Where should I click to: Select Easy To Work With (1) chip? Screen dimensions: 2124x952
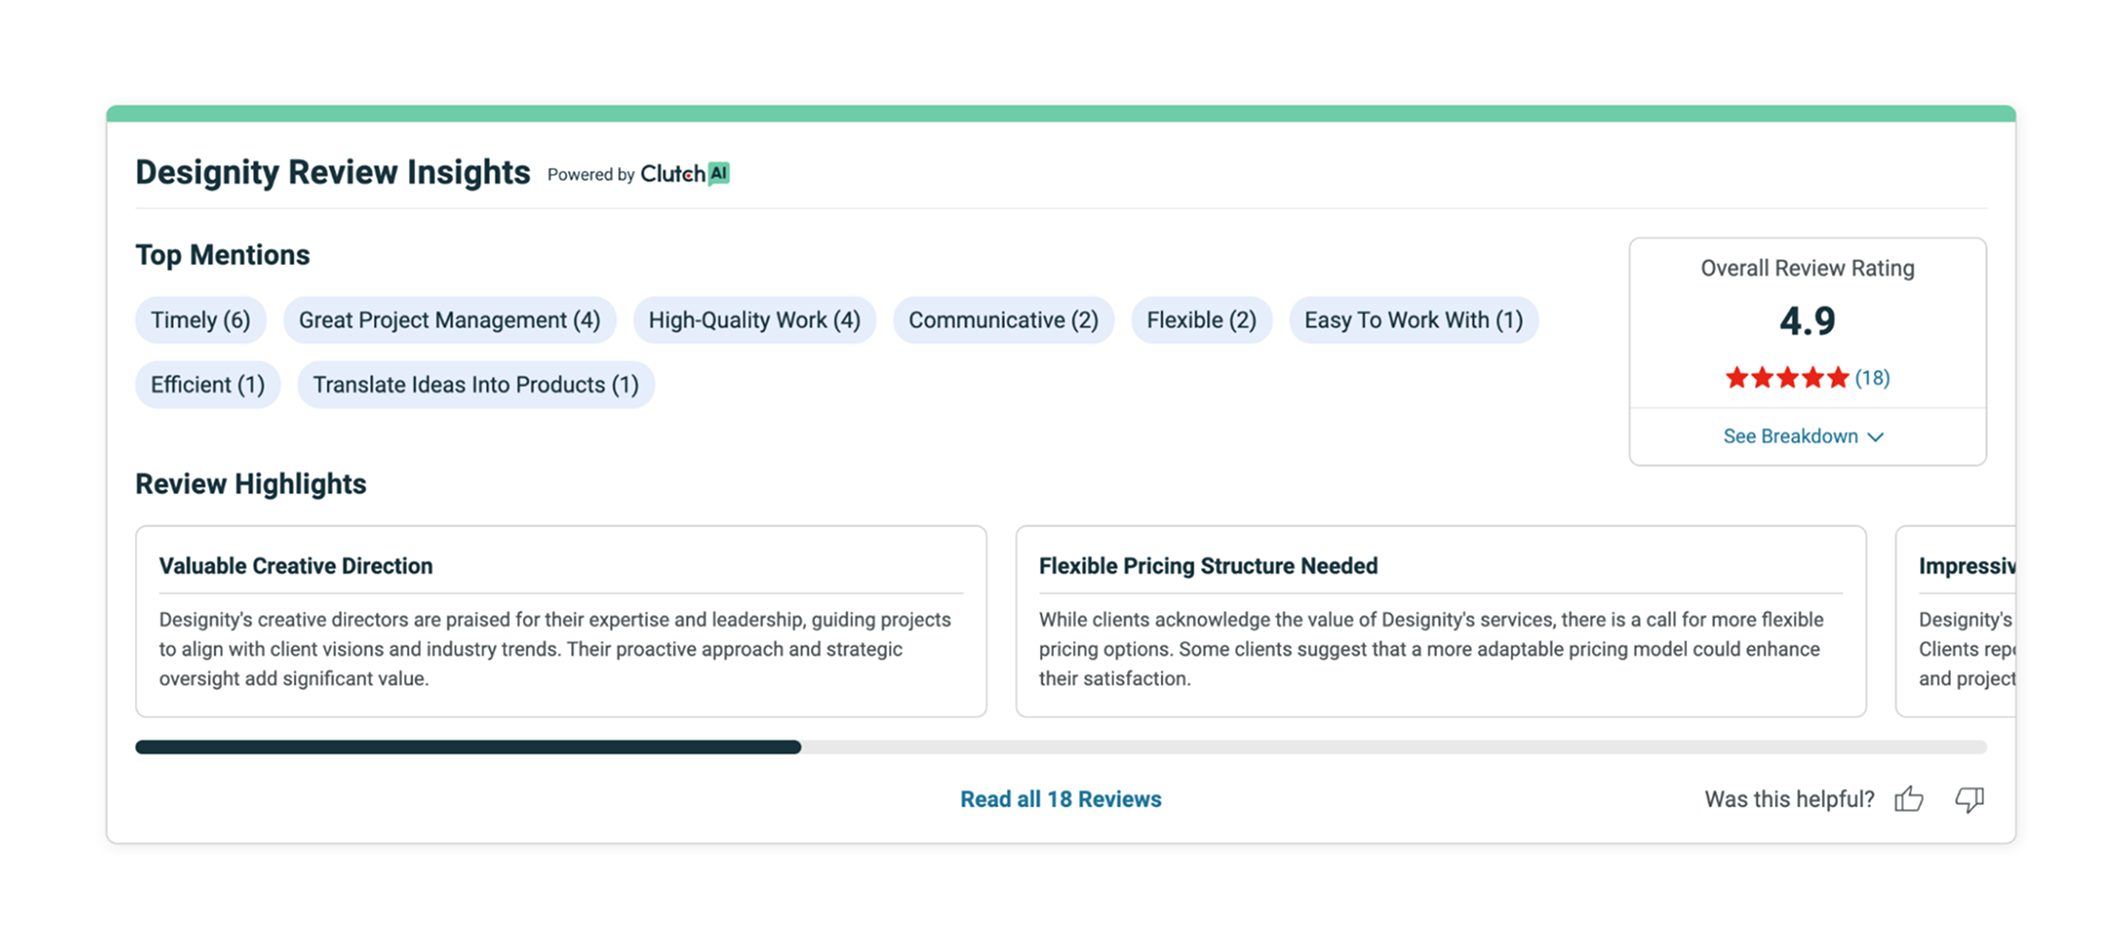pyautogui.click(x=1414, y=320)
